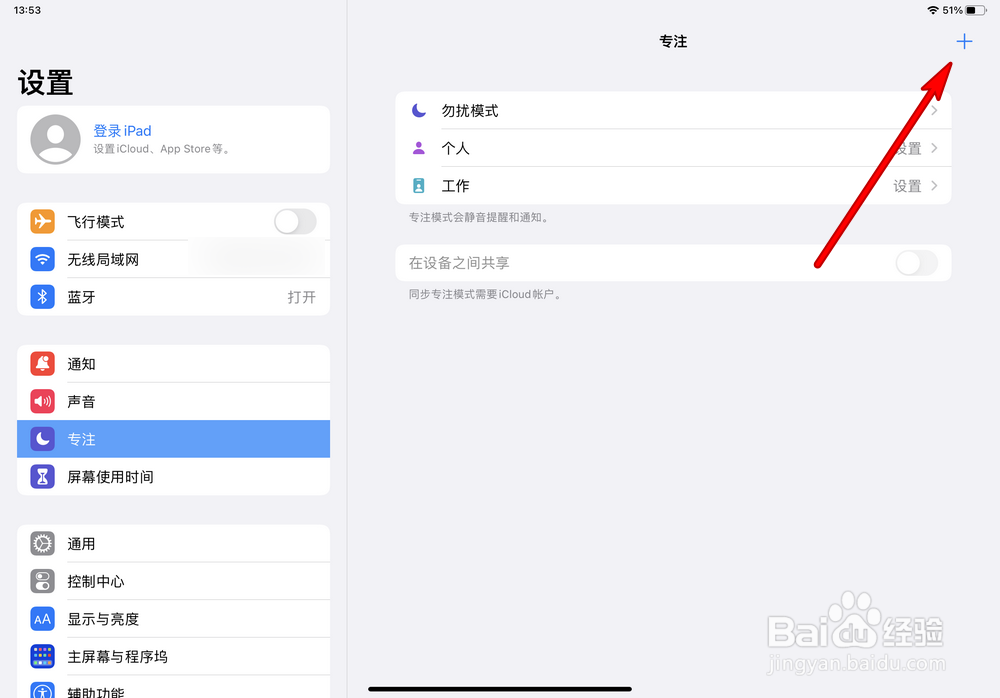Click the blue Wi-Fi icon for 无线局域网
This screenshot has width=1000, height=698.
[42, 259]
